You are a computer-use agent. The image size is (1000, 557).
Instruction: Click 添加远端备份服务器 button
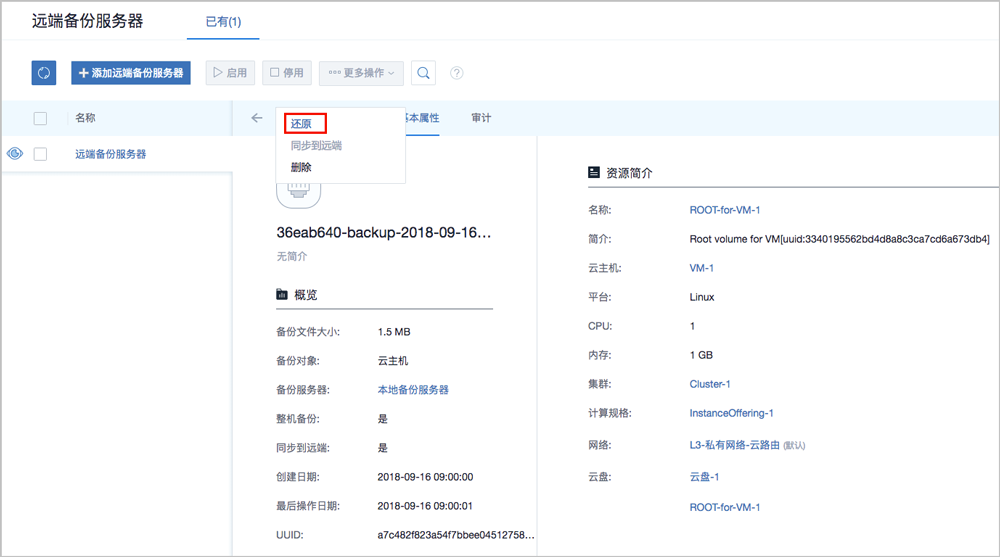(131, 73)
